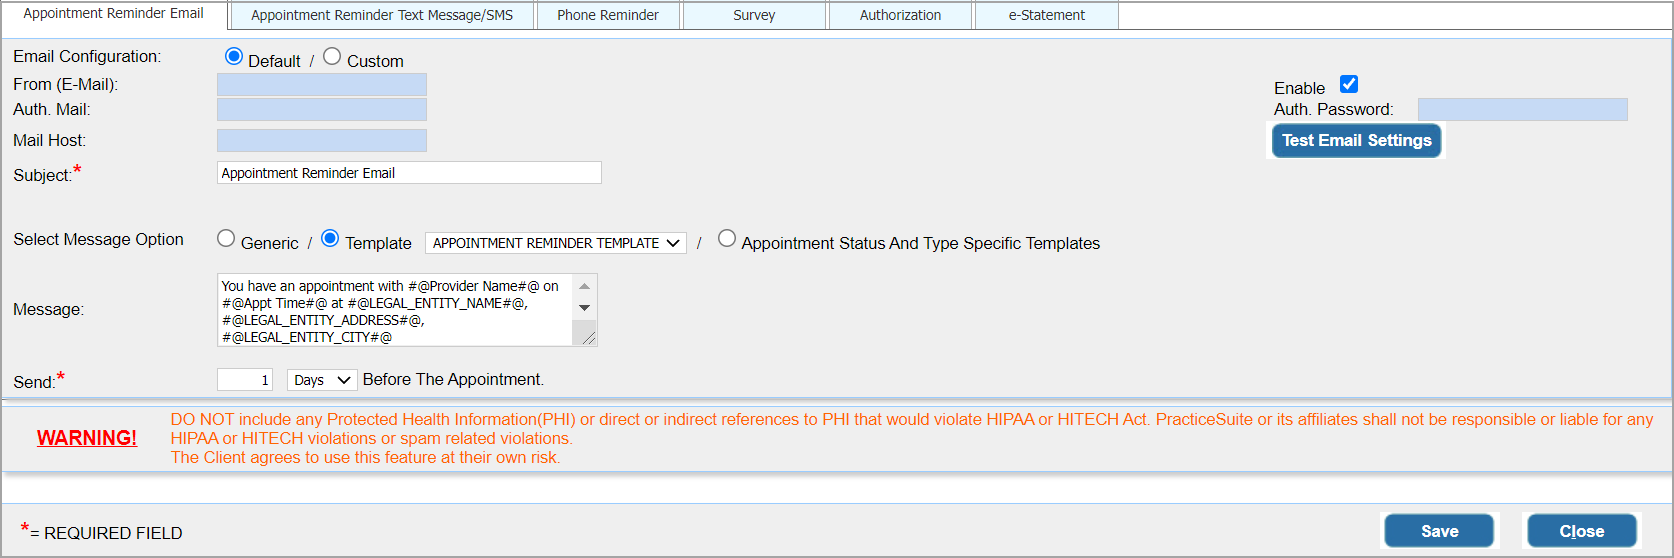This screenshot has width=1674, height=558.
Task: Click Test Email Settings button
Action: click(1356, 141)
